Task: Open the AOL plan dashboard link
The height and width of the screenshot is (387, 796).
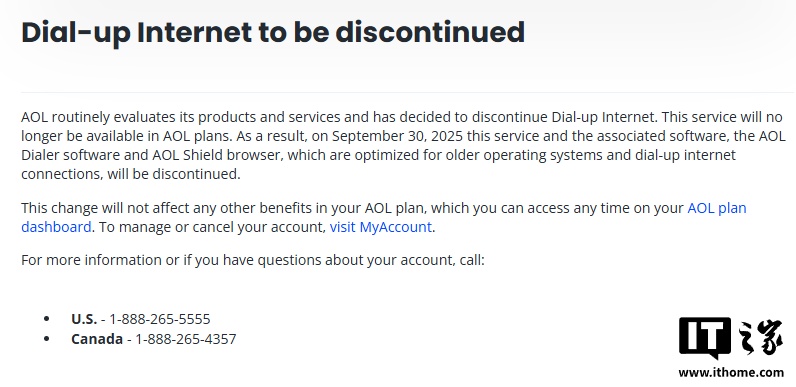Action: pos(716,208)
